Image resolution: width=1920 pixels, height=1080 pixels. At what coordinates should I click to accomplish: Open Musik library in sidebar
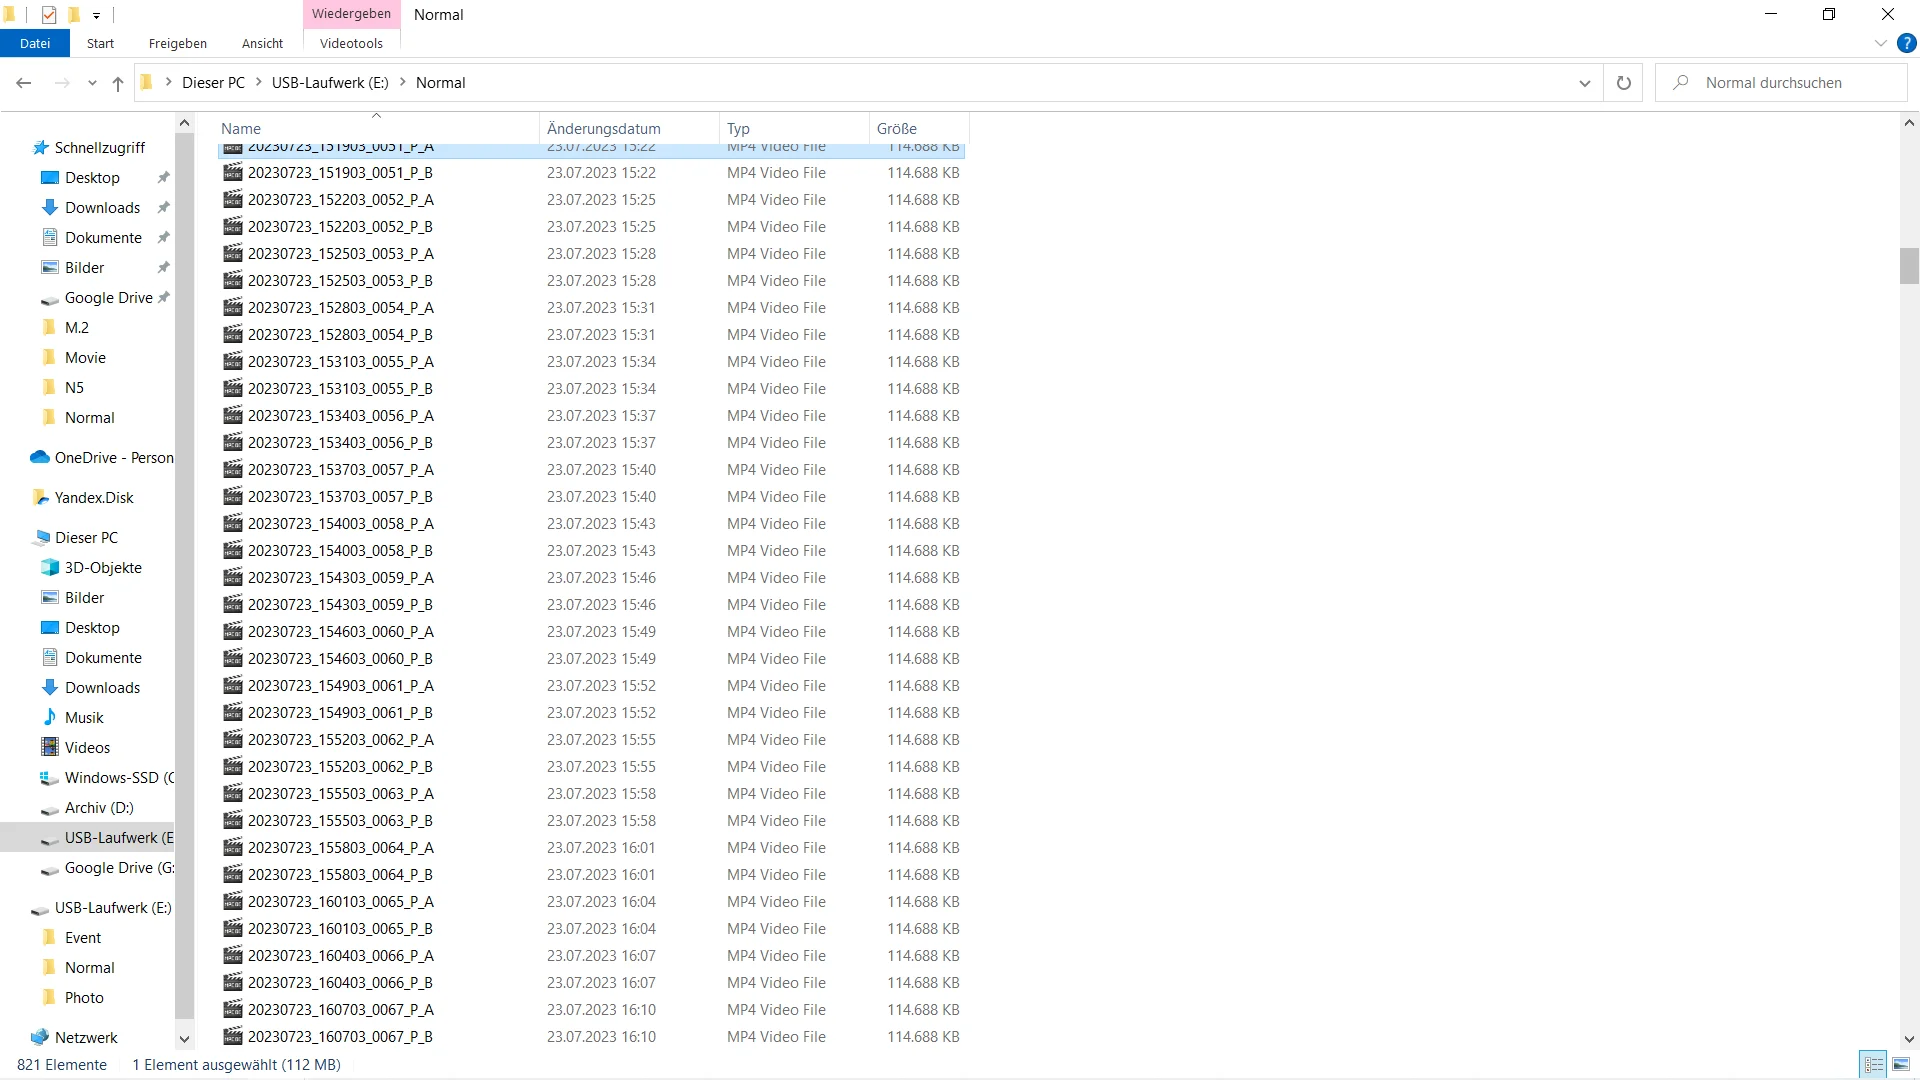tap(73, 717)
